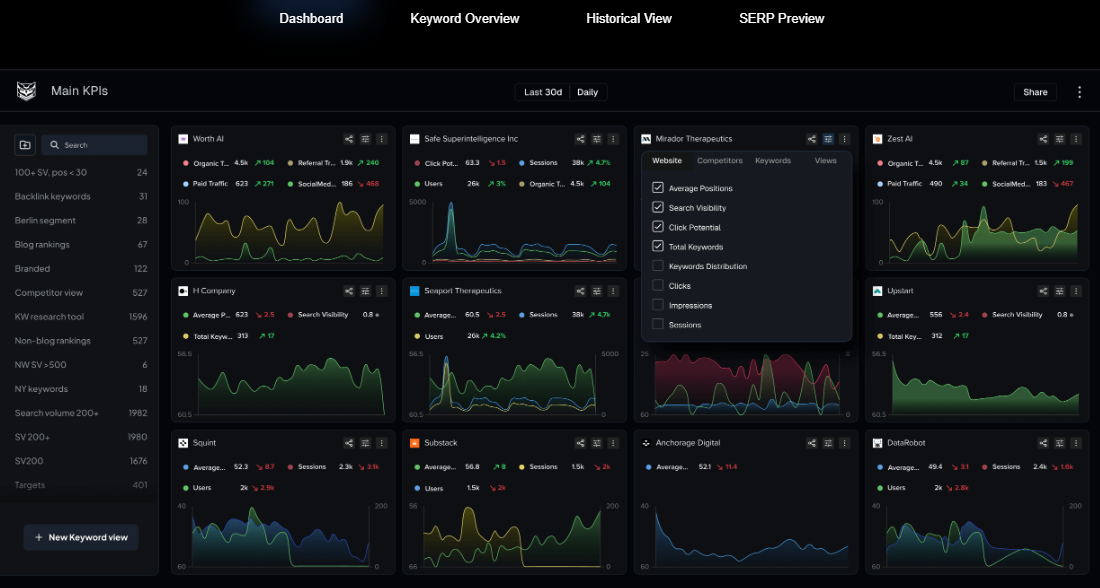Open the Daily interval dropdown
This screenshot has height=588, width=1100.
pos(588,92)
